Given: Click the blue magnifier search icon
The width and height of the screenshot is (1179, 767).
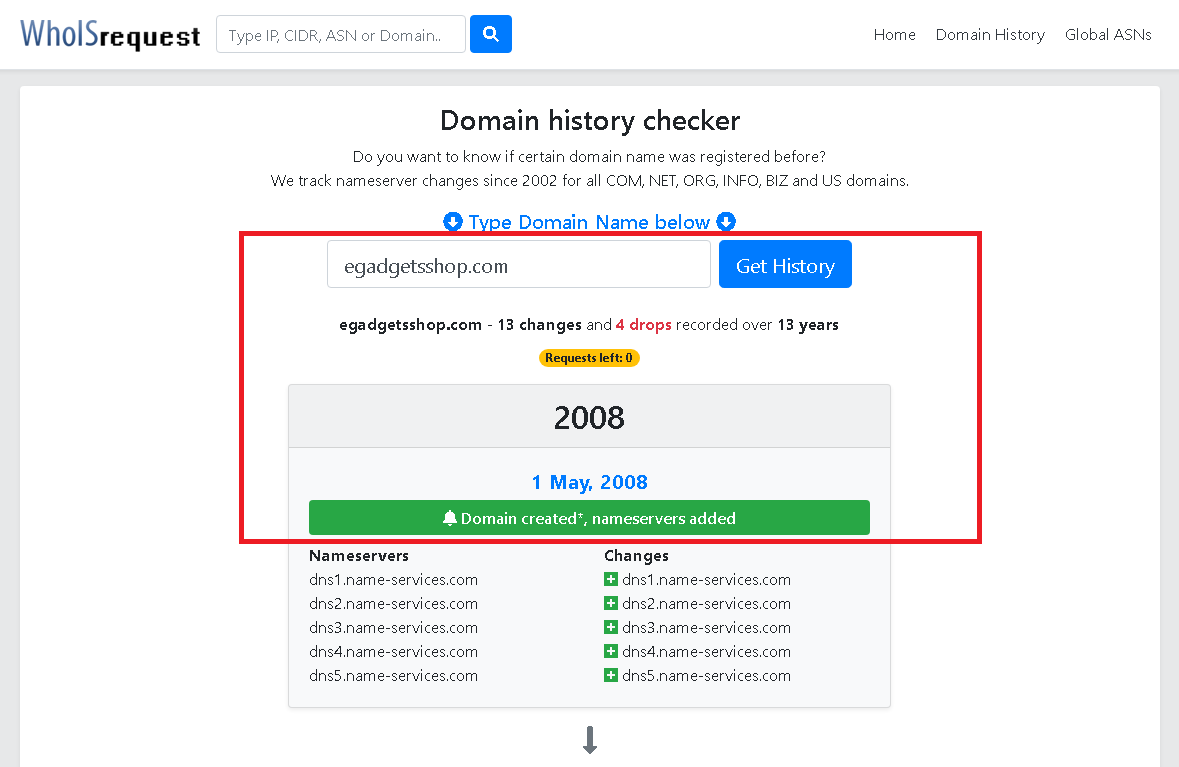Looking at the screenshot, I should (490, 34).
